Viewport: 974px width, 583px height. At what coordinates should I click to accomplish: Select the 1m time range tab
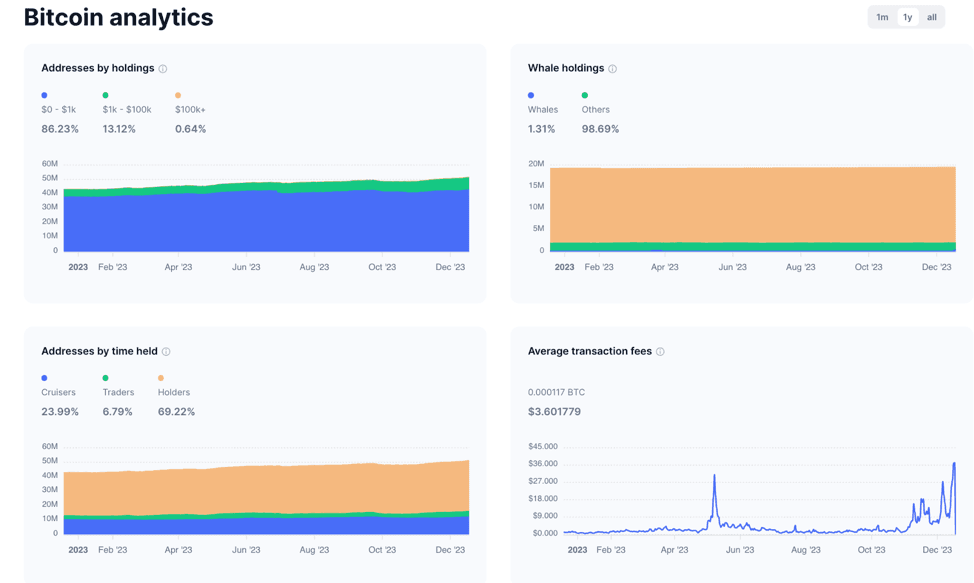click(882, 17)
